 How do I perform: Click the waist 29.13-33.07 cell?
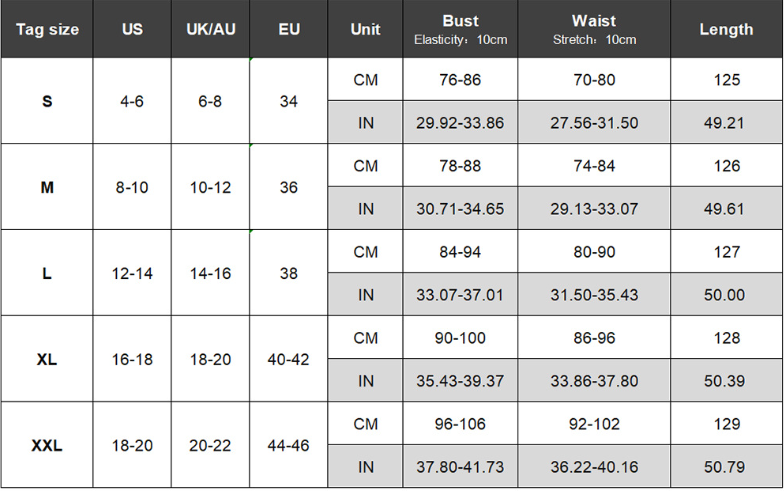(594, 208)
